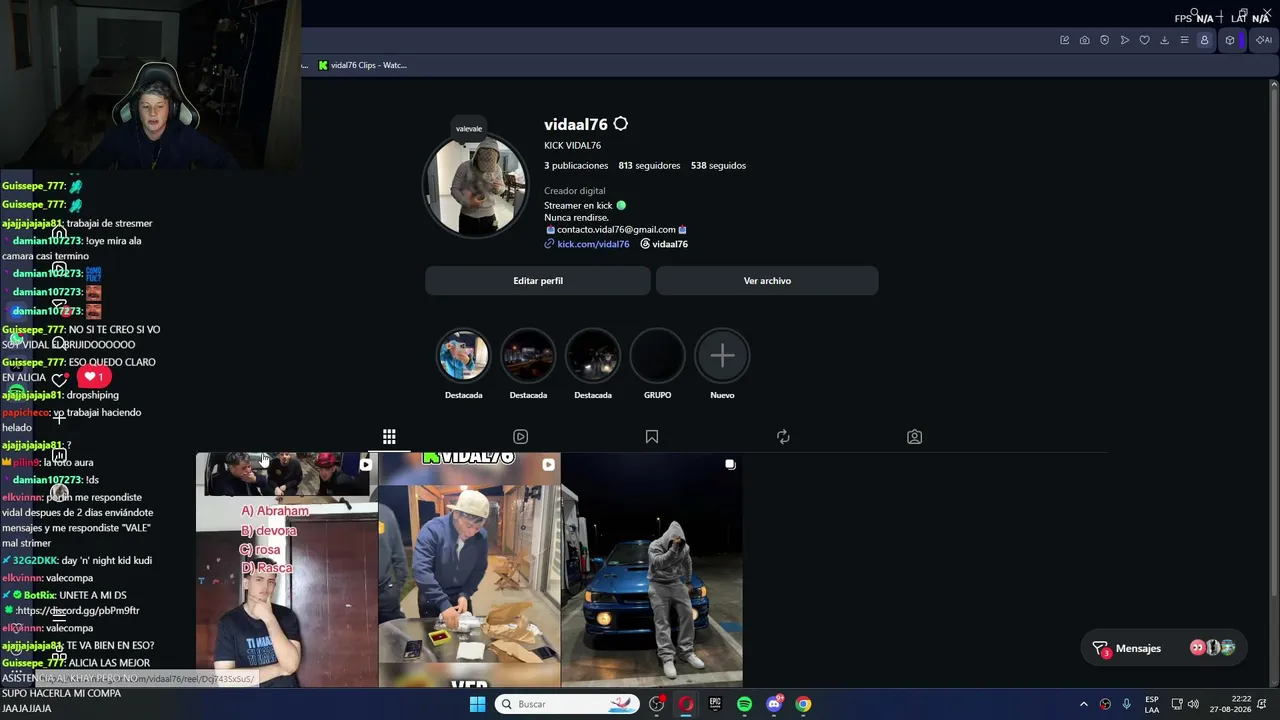Expand the Mensajes messages panel
Viewport: 1280px width, 720px height.
click(1166, 648)
